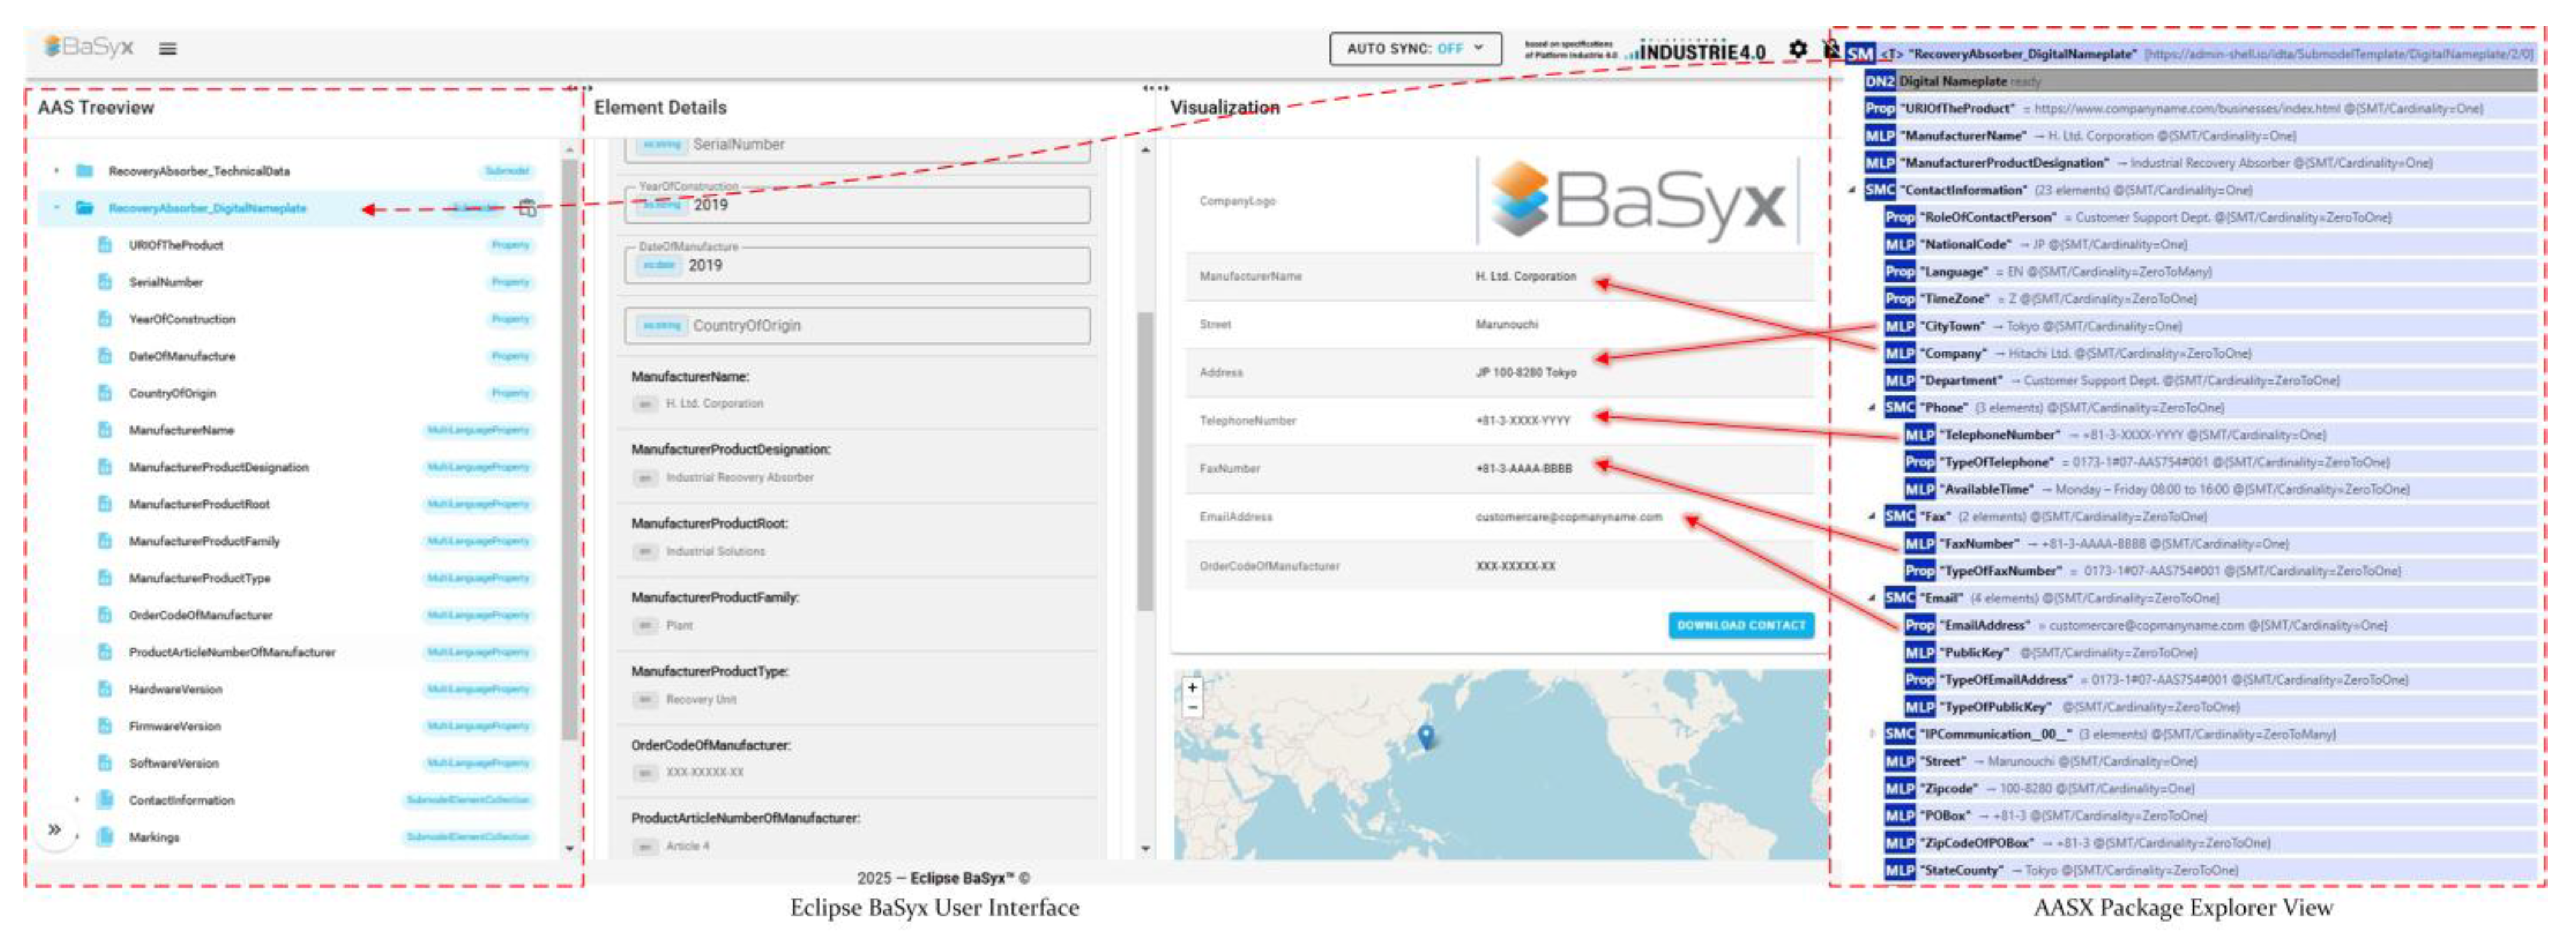The image size is (2576, 934).
Task: Click the double-chevron sidebar expand button
Action: click(x=55, y=829)
